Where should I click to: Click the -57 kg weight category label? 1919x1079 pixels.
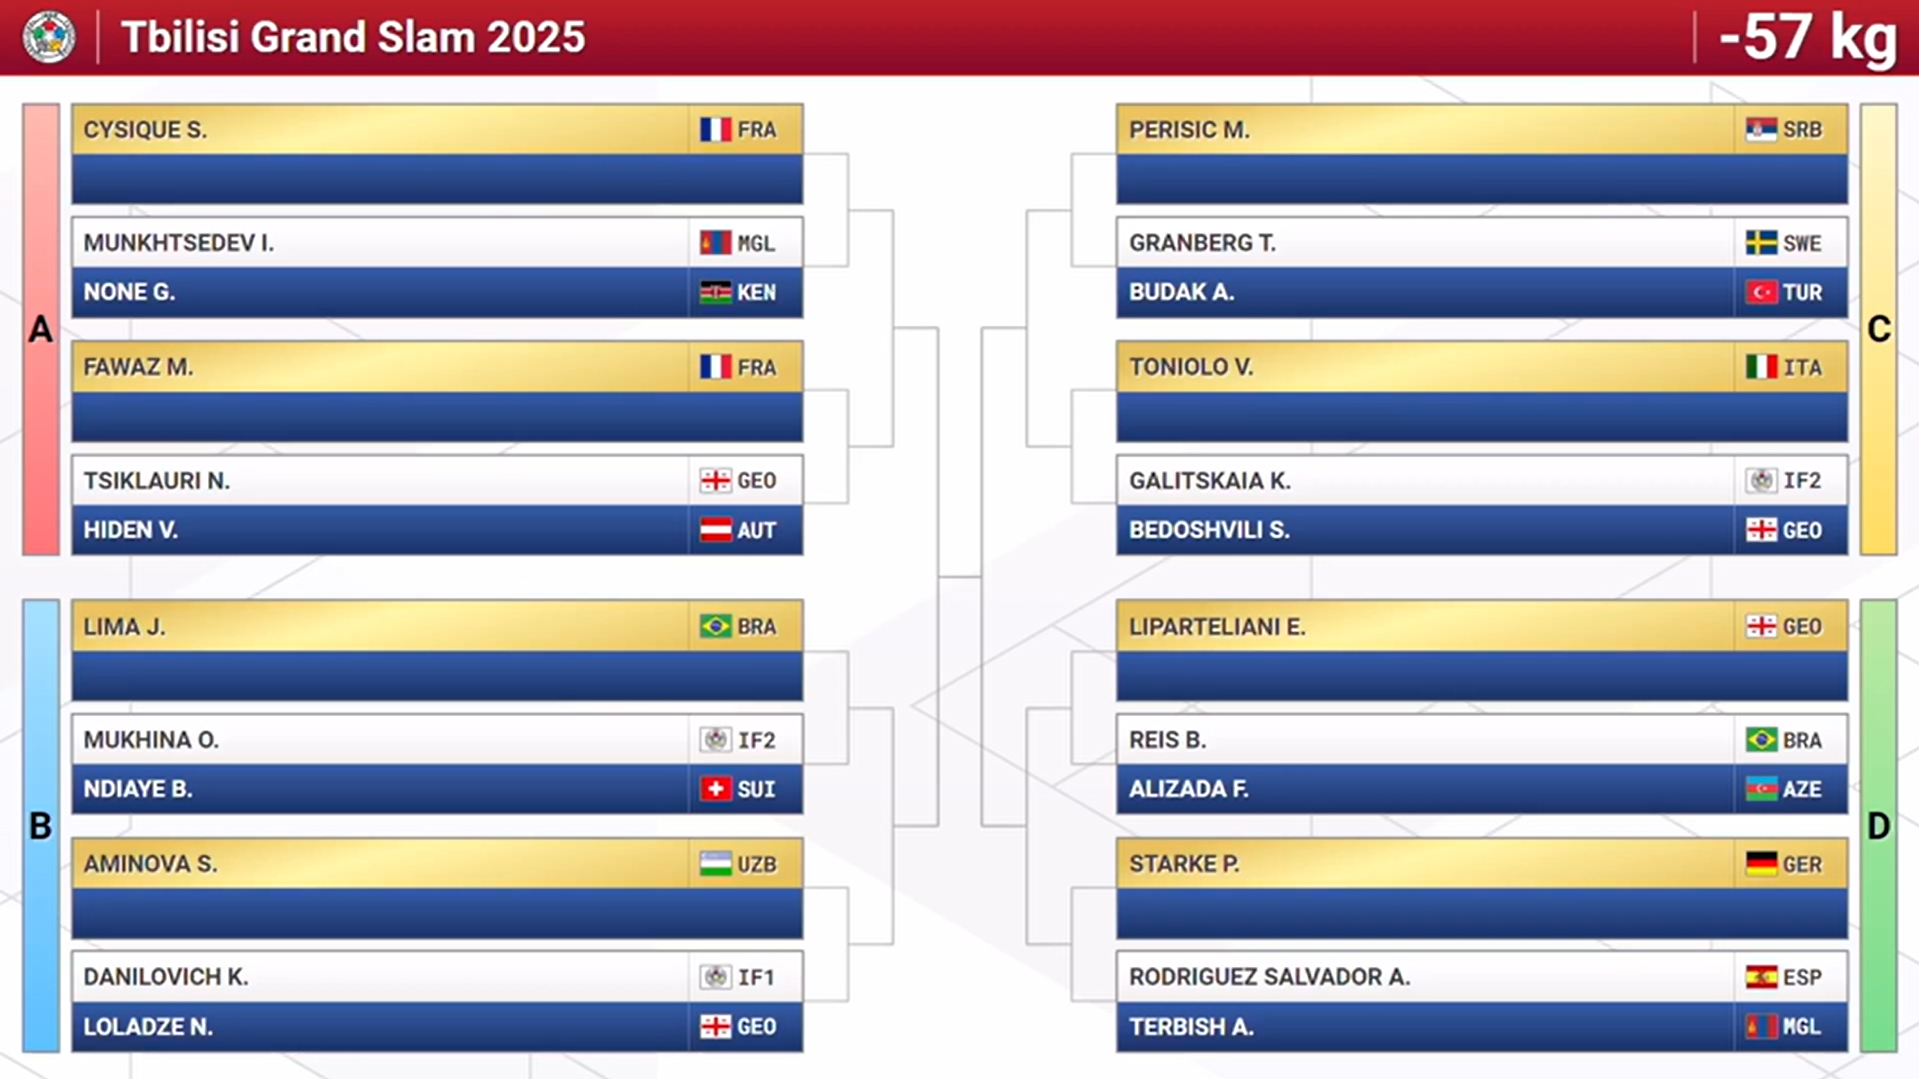coord(1807,38)
